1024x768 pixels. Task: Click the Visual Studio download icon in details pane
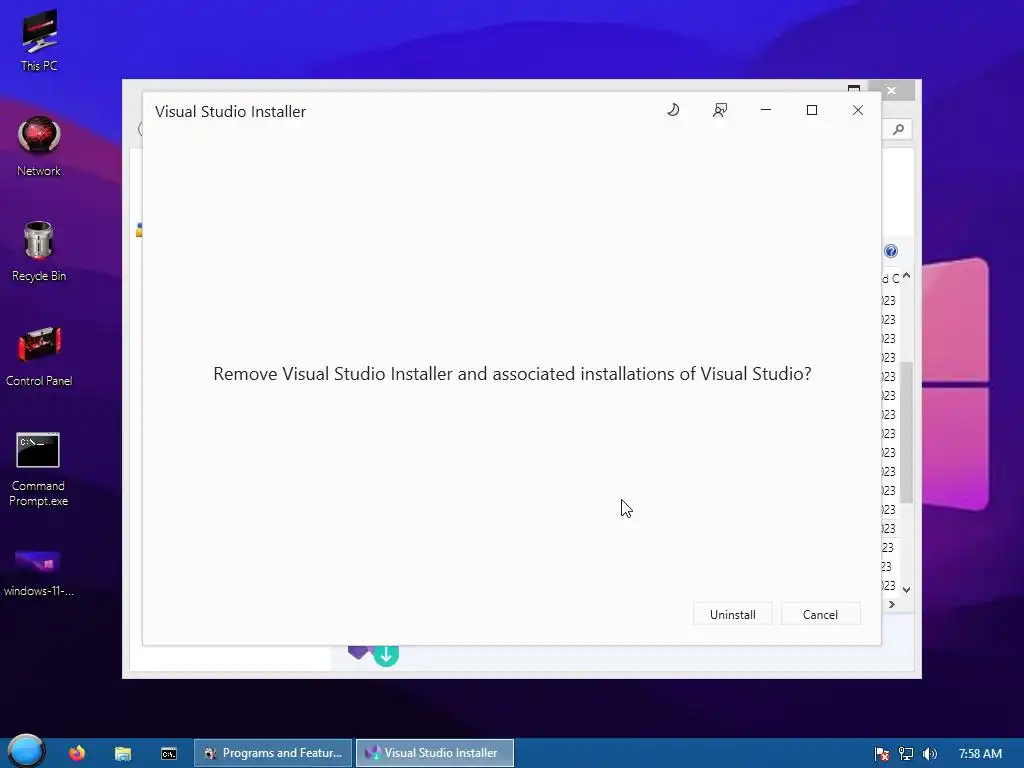[374, 654]
